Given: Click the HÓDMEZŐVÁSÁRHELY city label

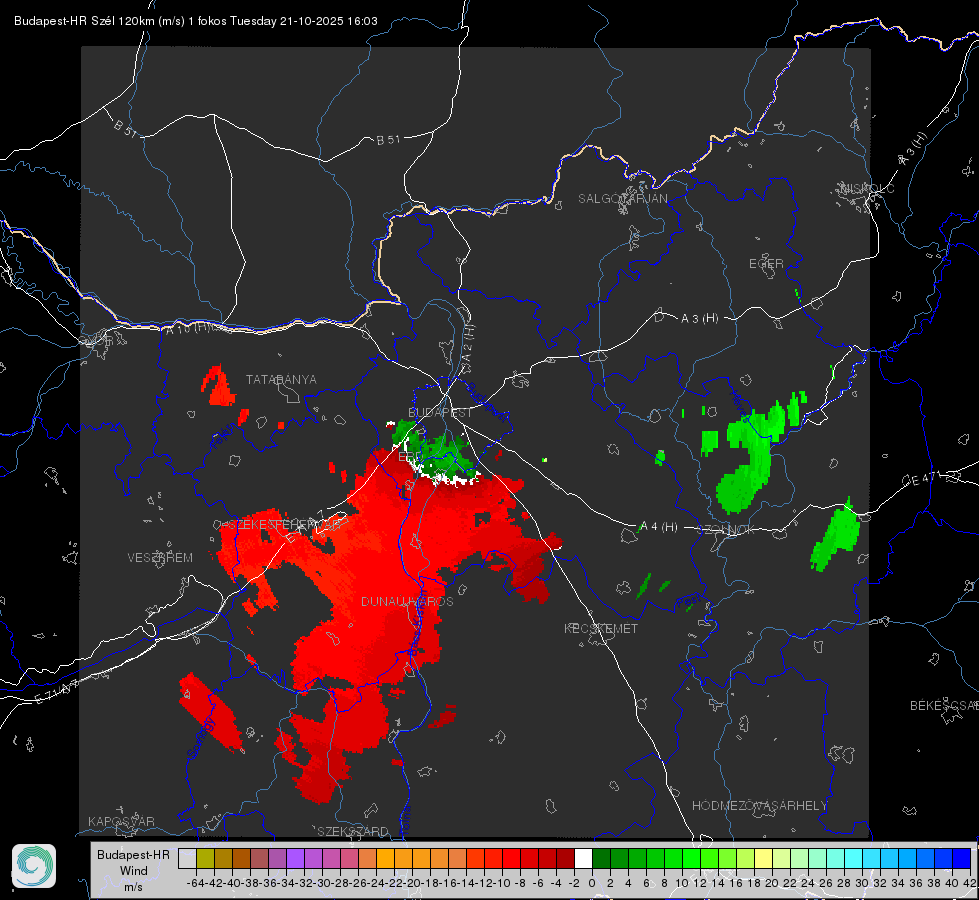Looking at the screenshot, I should coord(759,806).
